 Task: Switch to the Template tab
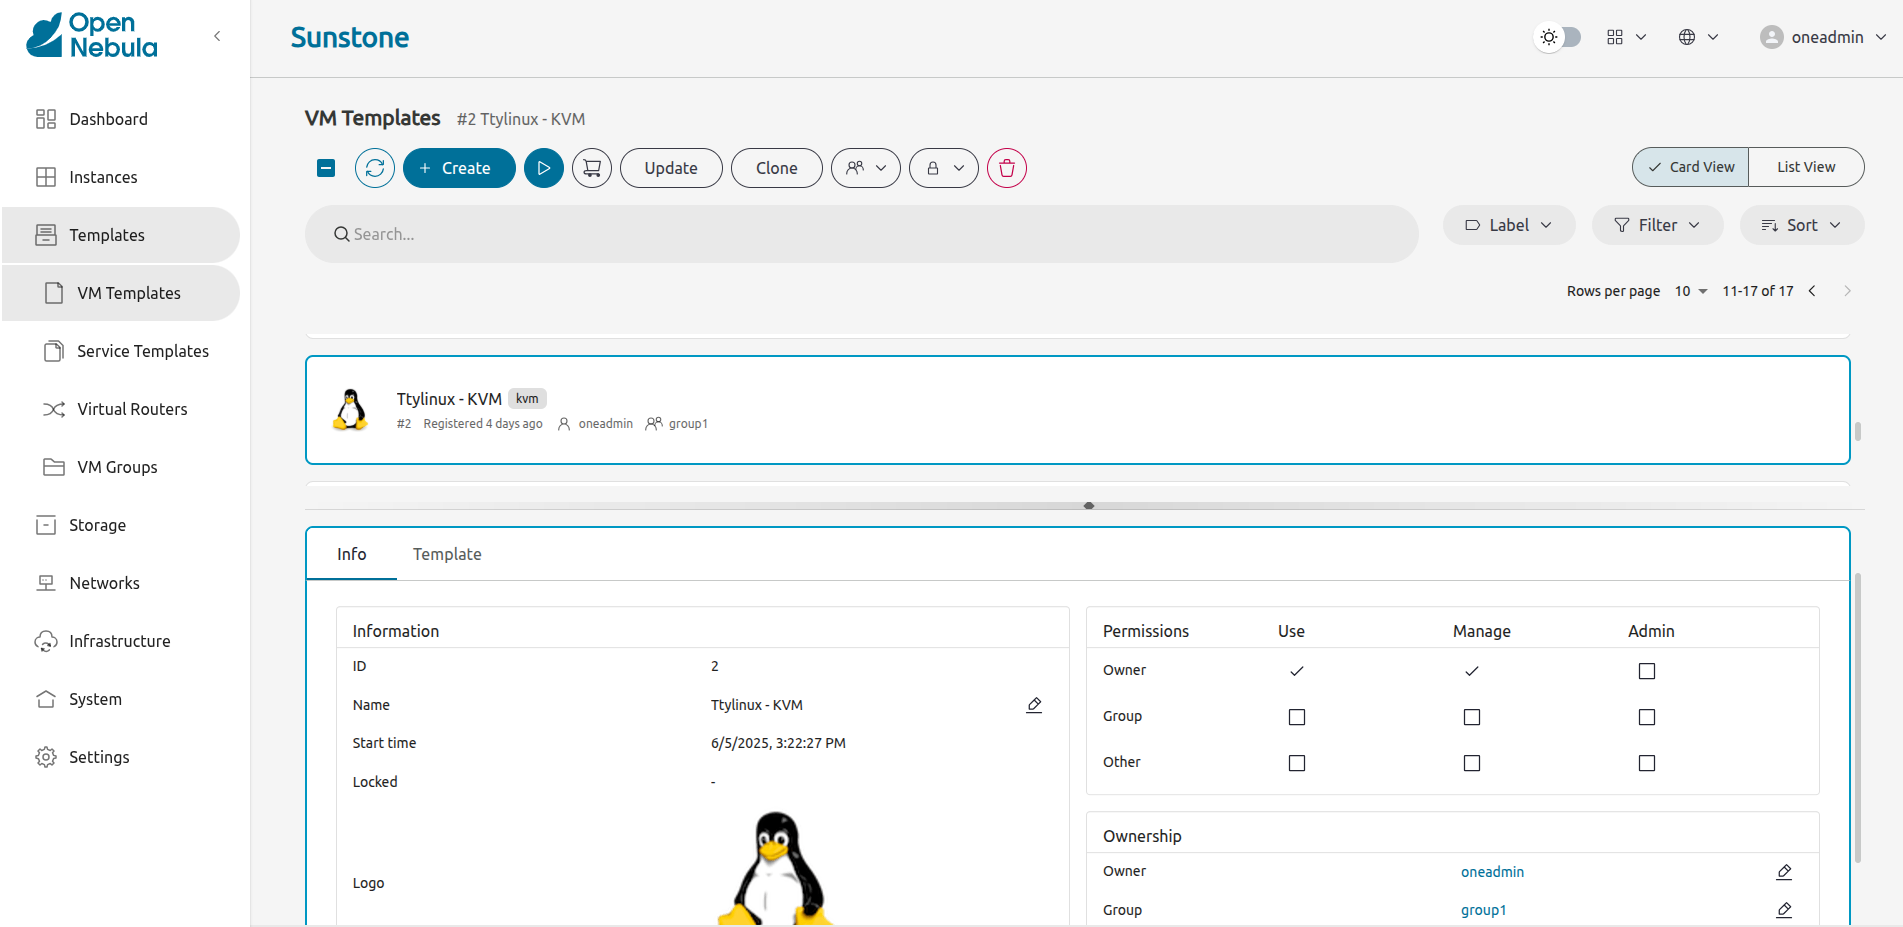(x=447, y=553)
